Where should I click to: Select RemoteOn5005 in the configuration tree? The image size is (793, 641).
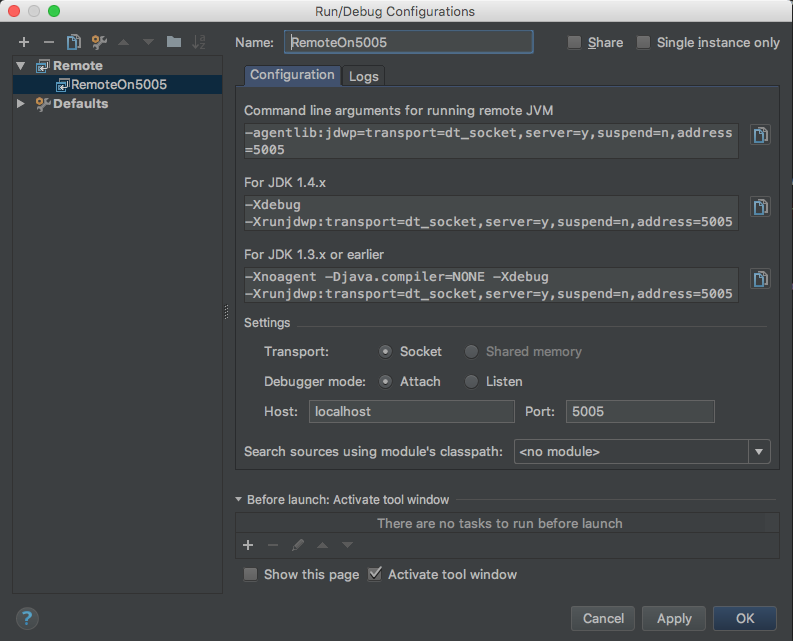(118, 84)
